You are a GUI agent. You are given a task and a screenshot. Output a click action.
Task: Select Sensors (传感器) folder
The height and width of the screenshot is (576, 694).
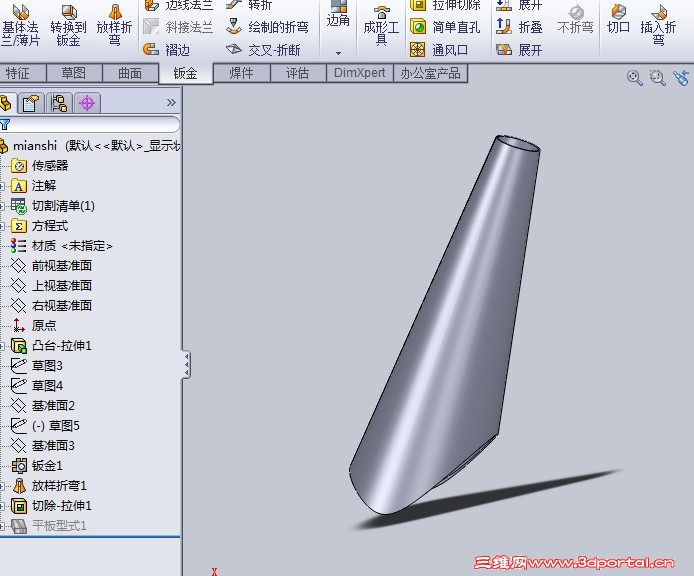click(40, 166)
